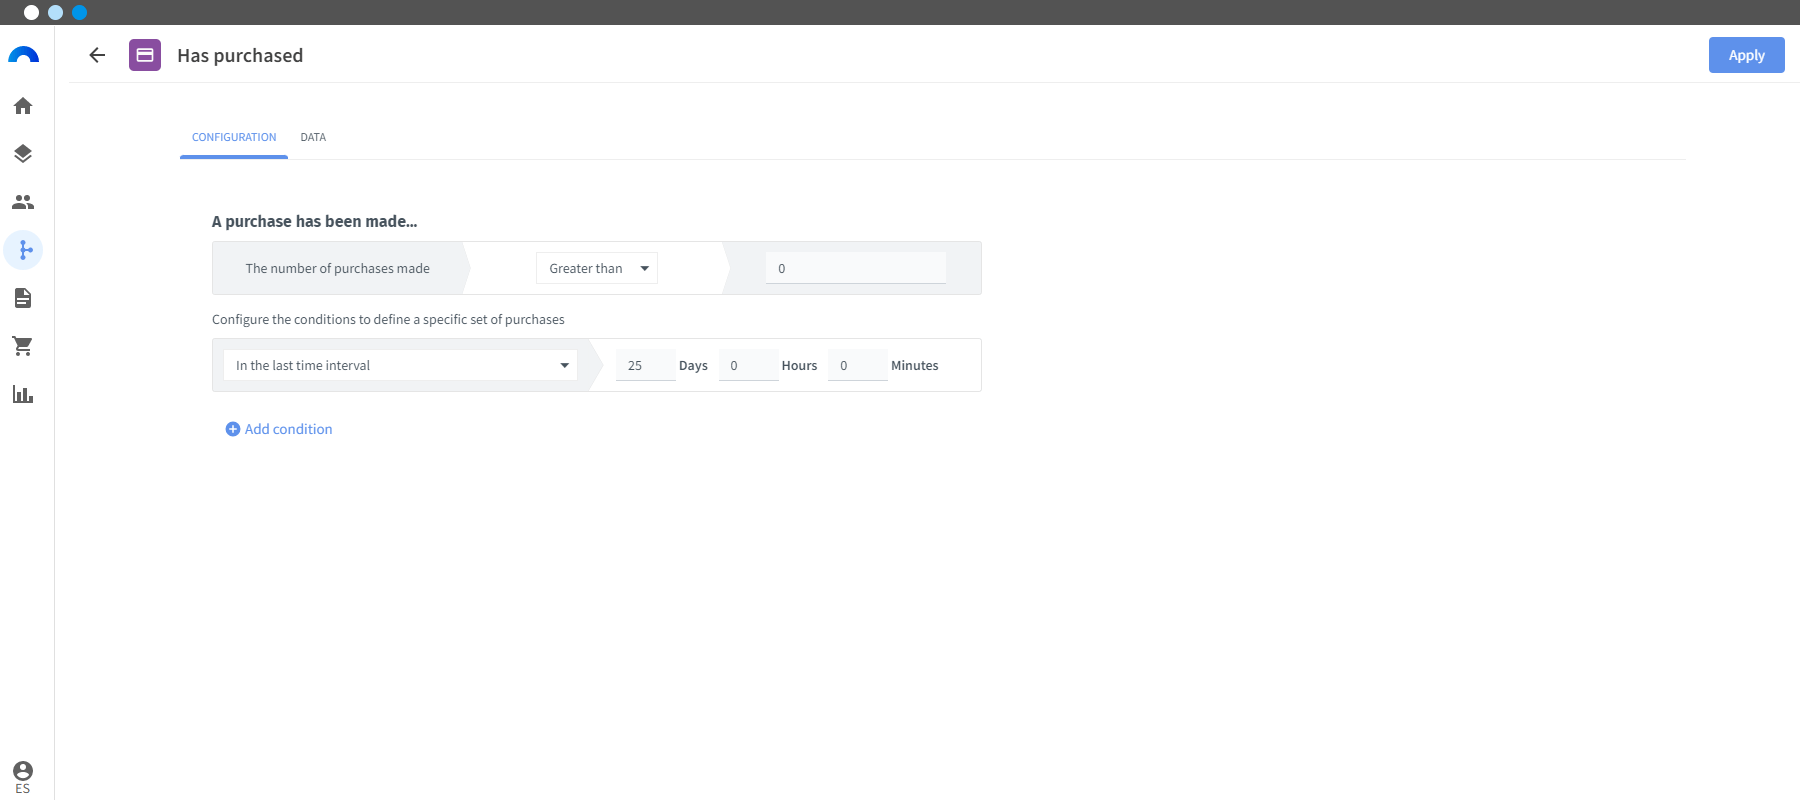Open the shopping cart icon
Image resolution: width=1800 pixels, height=800 pixels.
click(23, 346)
